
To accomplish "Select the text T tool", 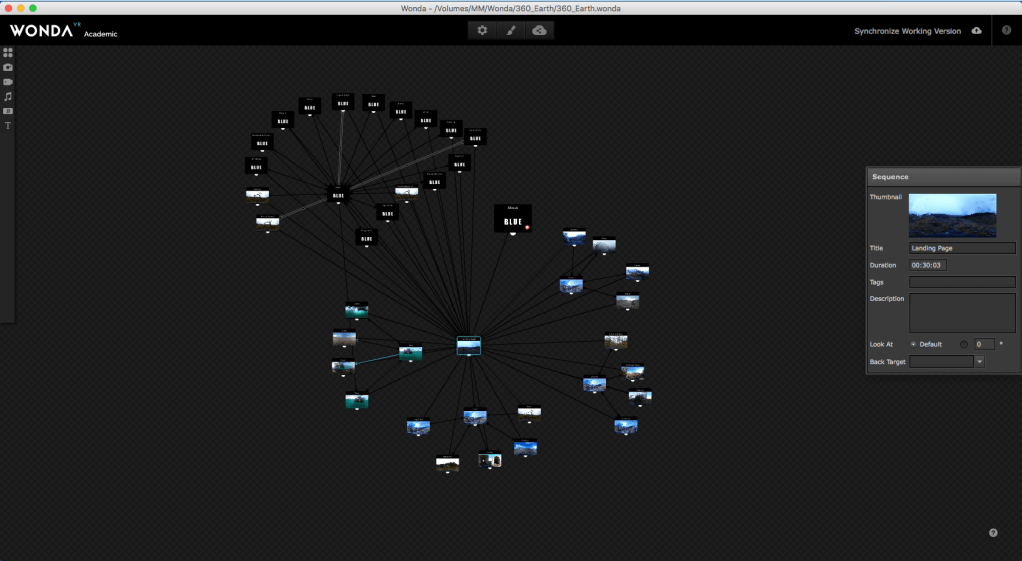I will (x=8, y=126).
